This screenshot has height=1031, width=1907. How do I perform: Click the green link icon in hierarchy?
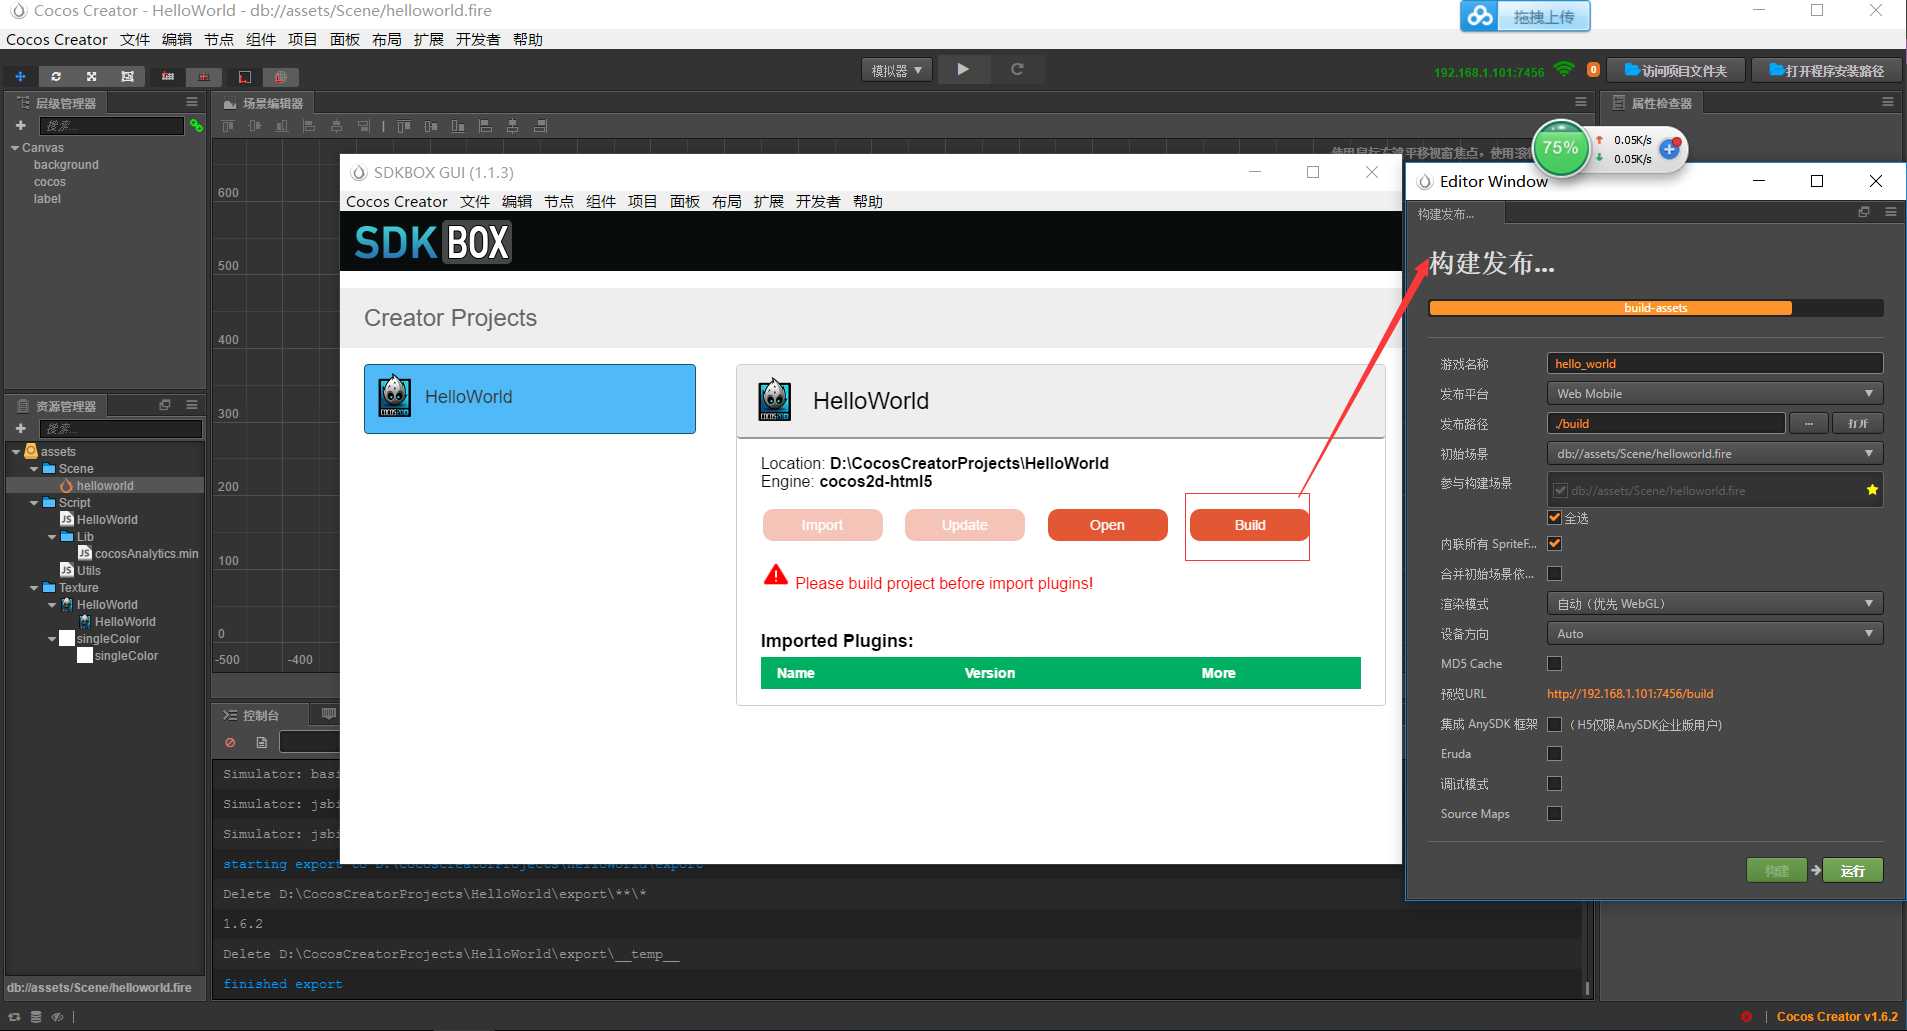[x=196, y=125]
